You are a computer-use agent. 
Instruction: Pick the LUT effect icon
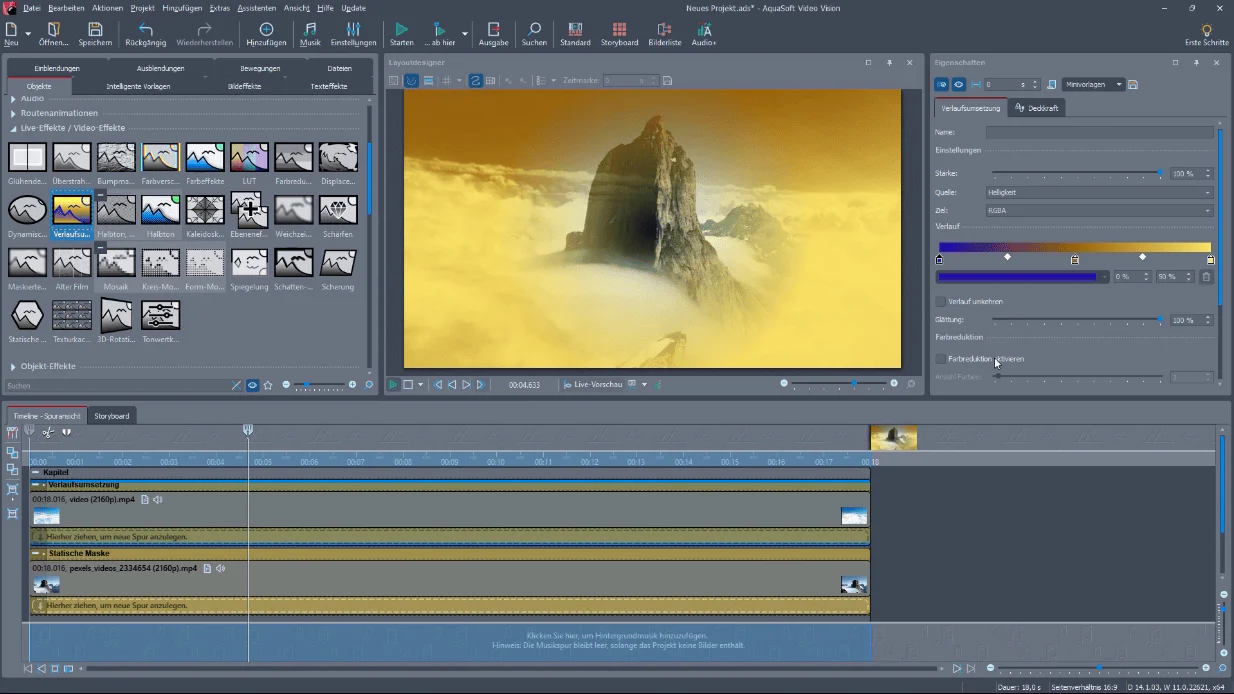(x=249, y=157)
